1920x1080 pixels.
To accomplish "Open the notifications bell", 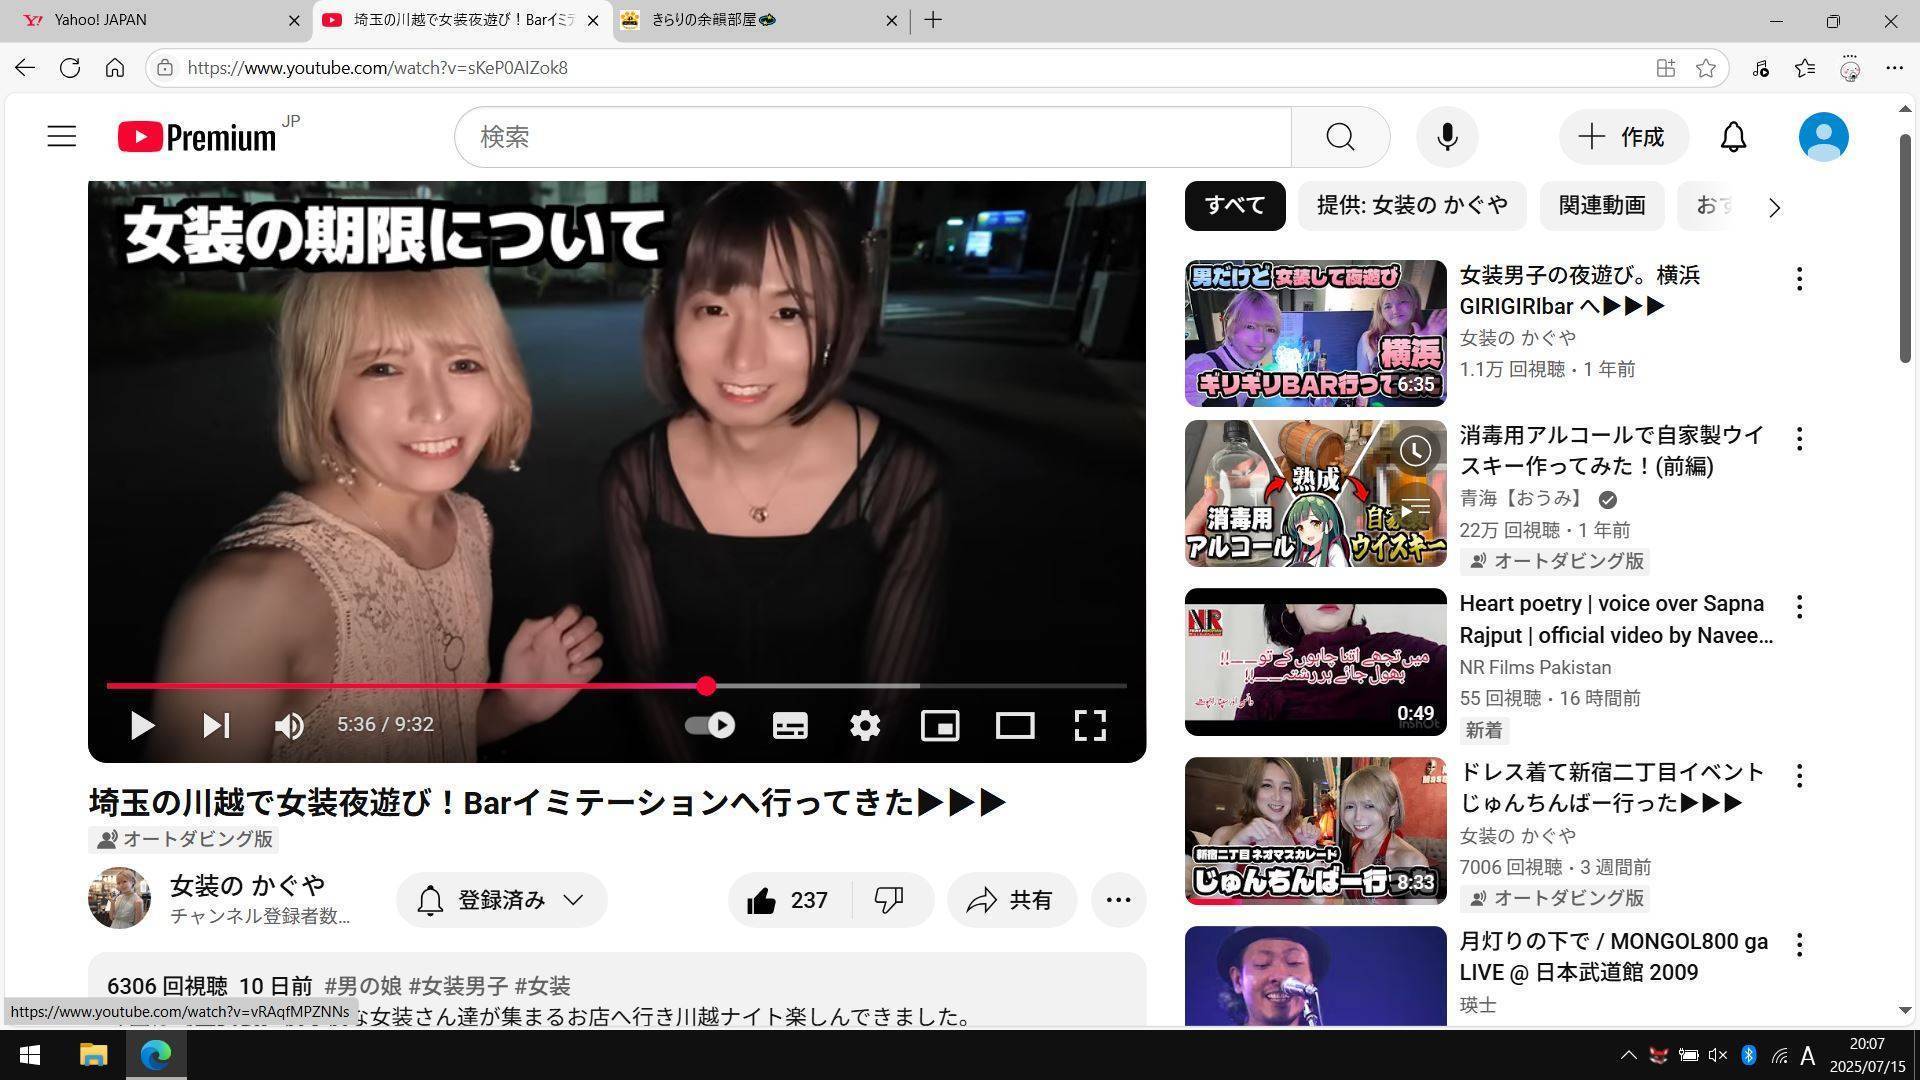I will 1733,137.
